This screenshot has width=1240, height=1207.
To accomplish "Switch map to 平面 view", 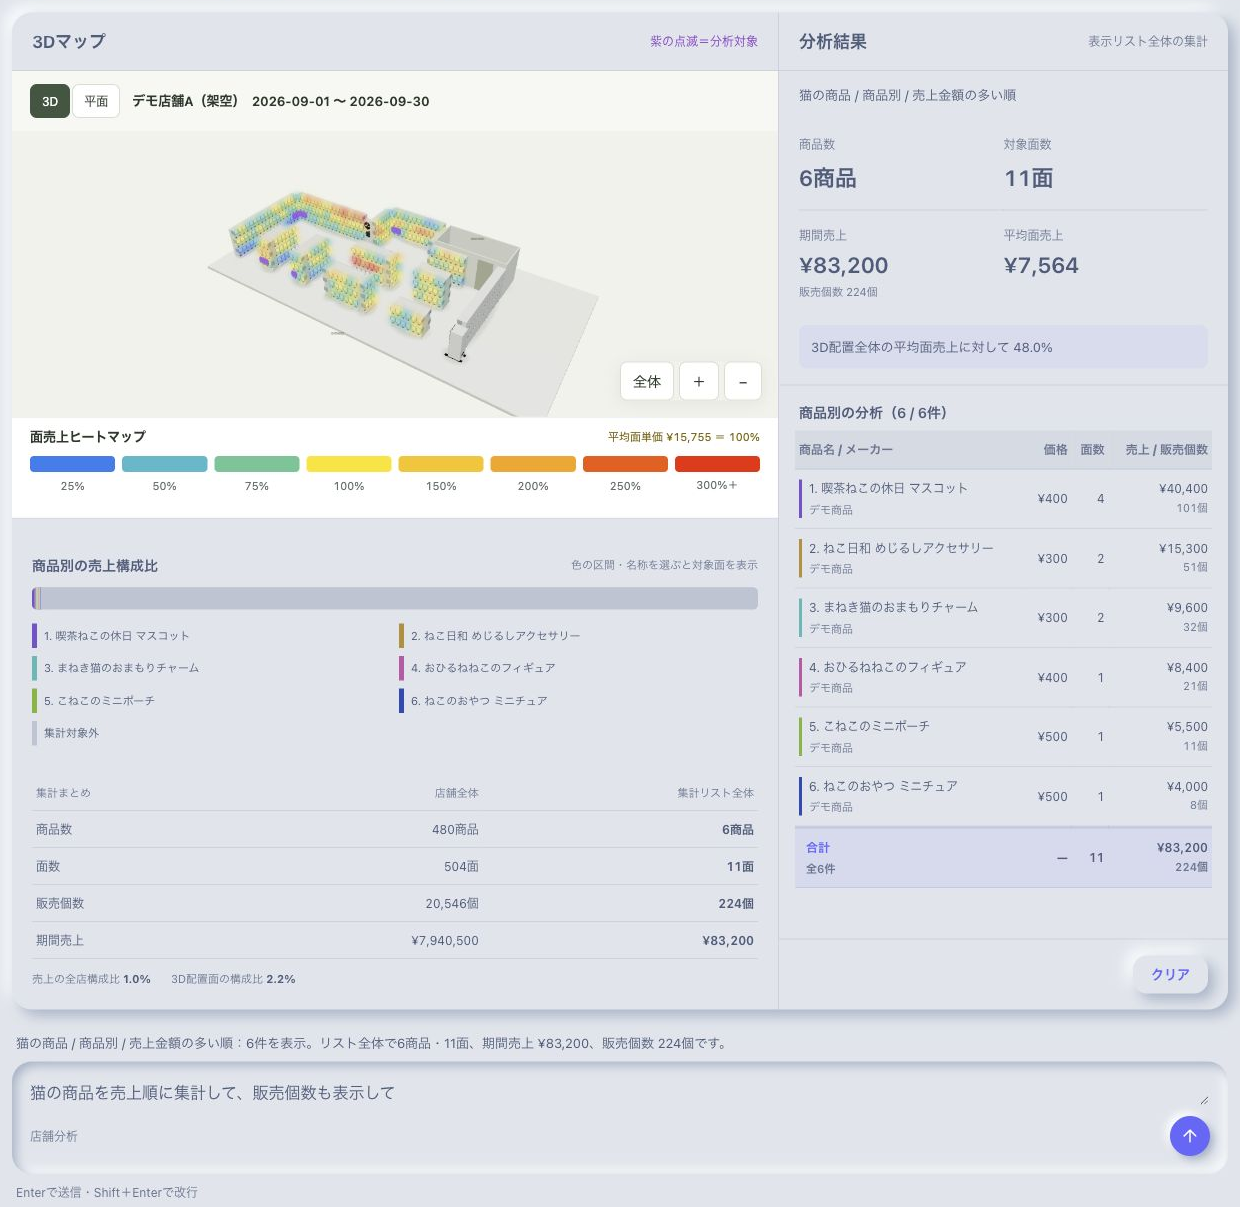I will [x=96, y=101].
